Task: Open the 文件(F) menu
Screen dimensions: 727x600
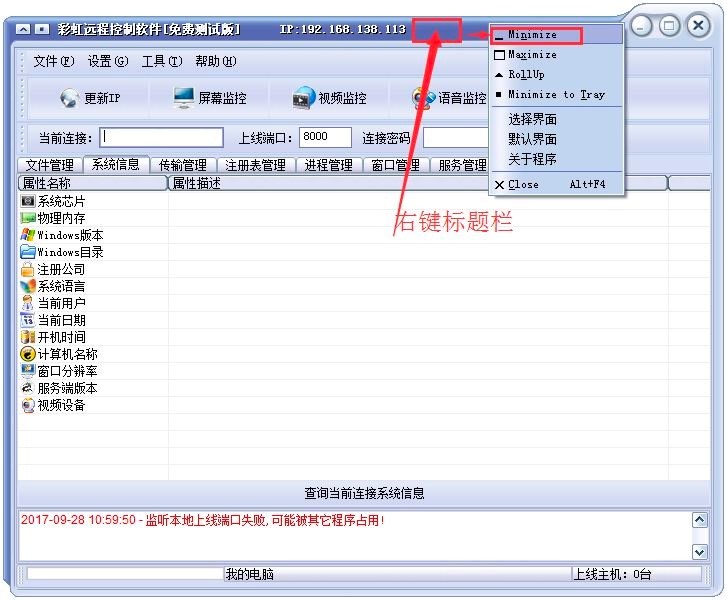Action: 53,61
